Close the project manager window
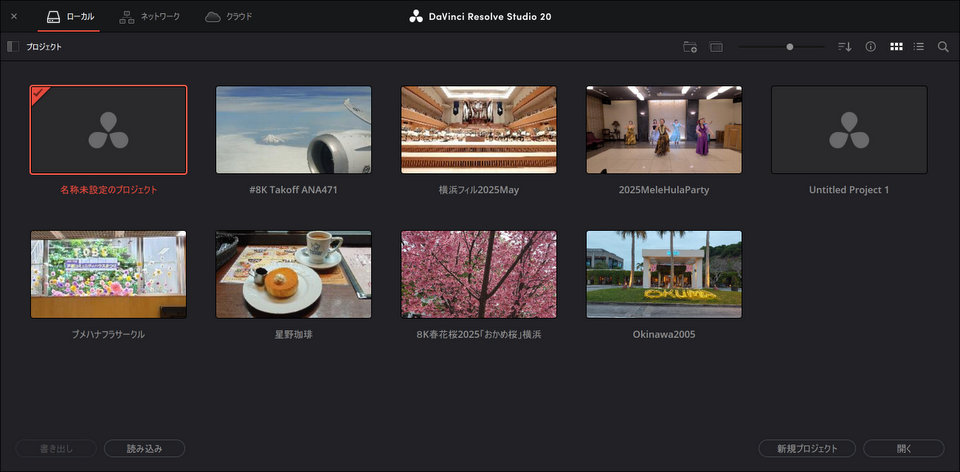Image resolution: width=960 pixels, height=472 pixels. 14,17
